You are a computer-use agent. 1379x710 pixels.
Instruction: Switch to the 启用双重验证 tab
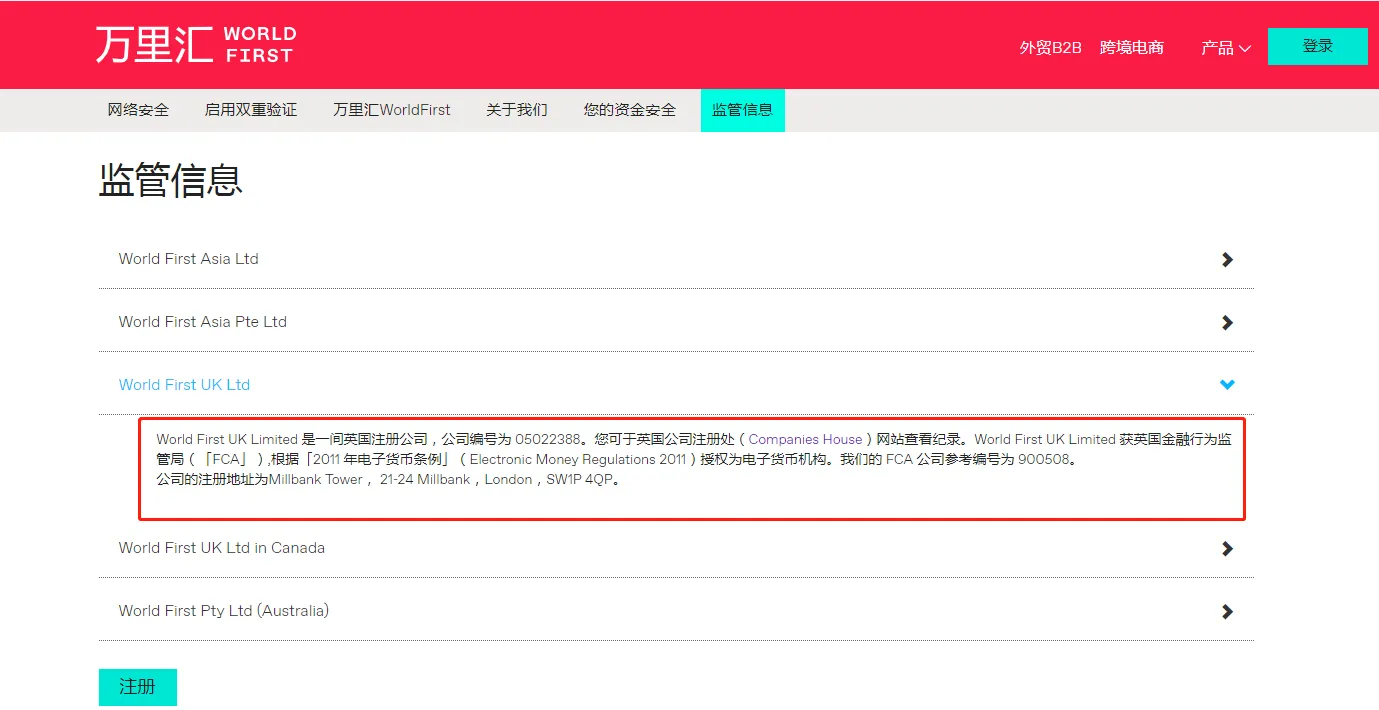tap(251, 110)
